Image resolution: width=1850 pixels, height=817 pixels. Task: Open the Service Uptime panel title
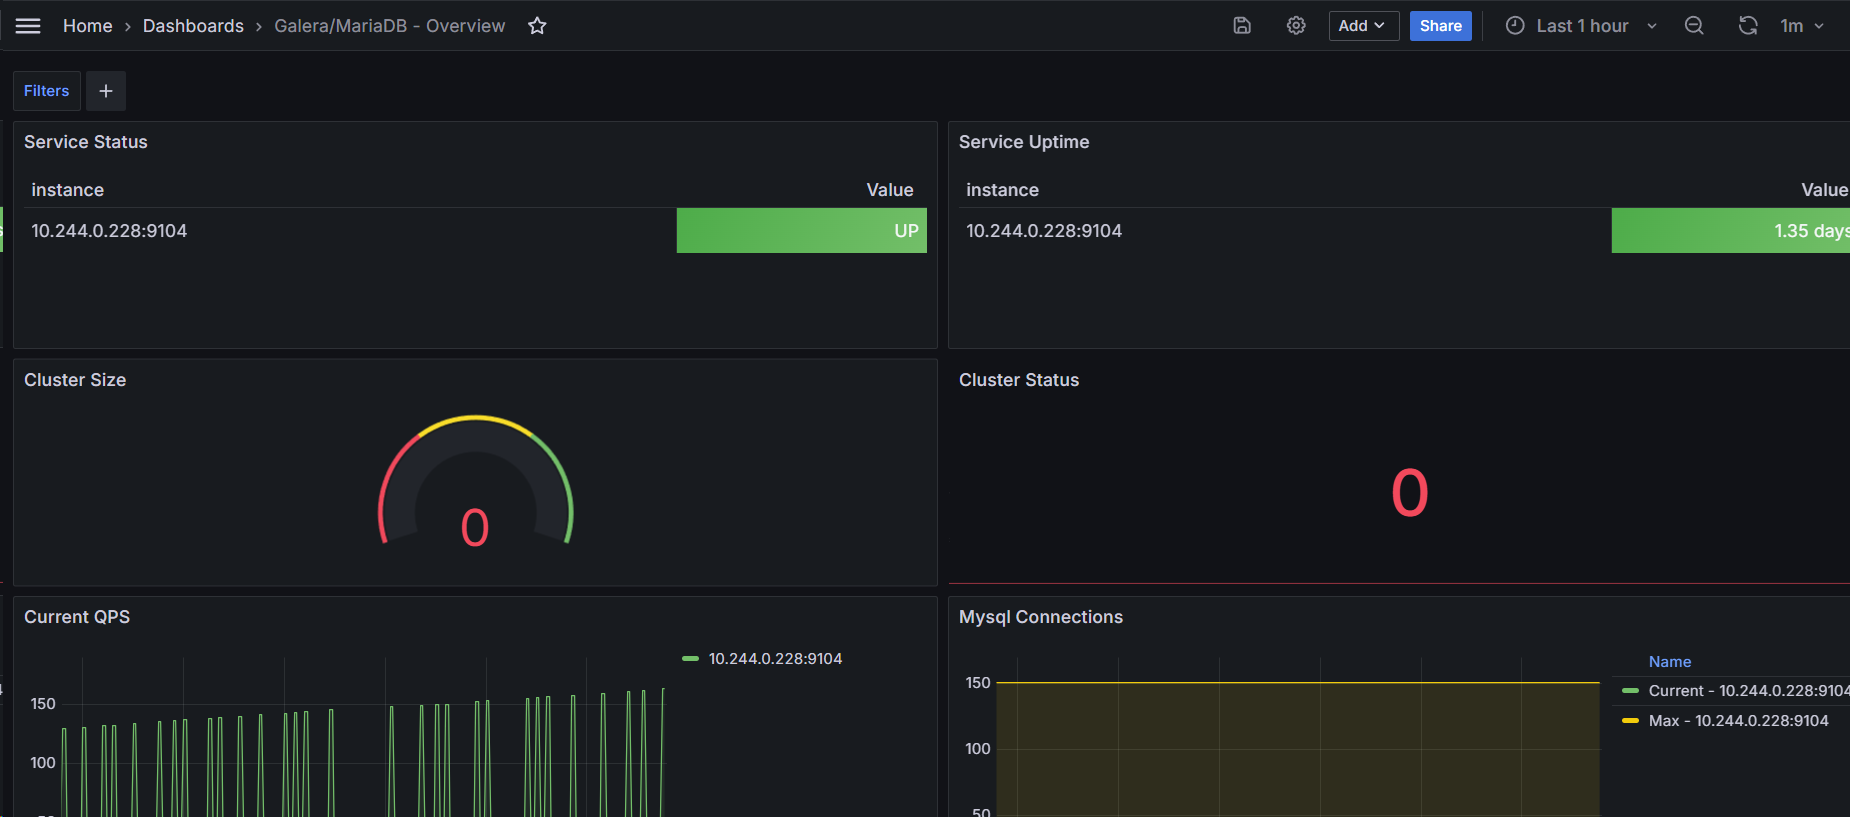click(x=1024, y=142)
